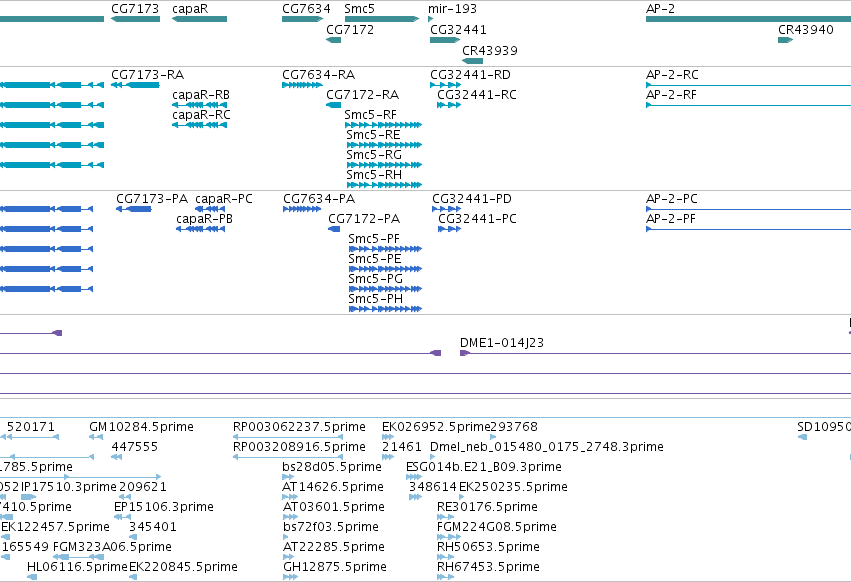The width and height of the screenshot is (851, 582).
Task: Select feature 447555
Action: [x=116, y=457]
